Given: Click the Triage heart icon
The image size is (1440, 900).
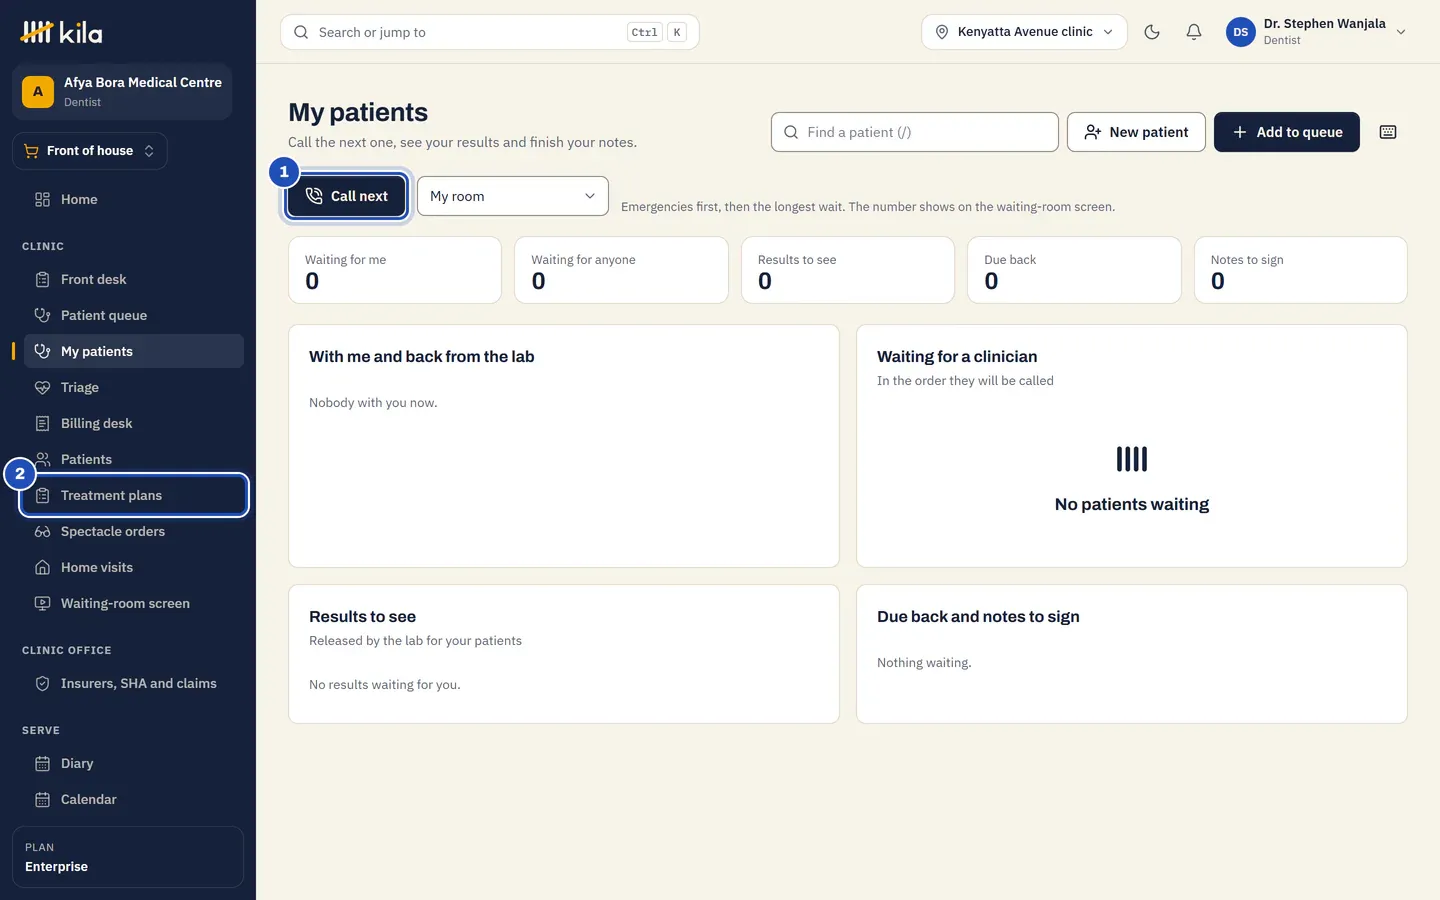Looking at the screenshot, I should point(42,387).
